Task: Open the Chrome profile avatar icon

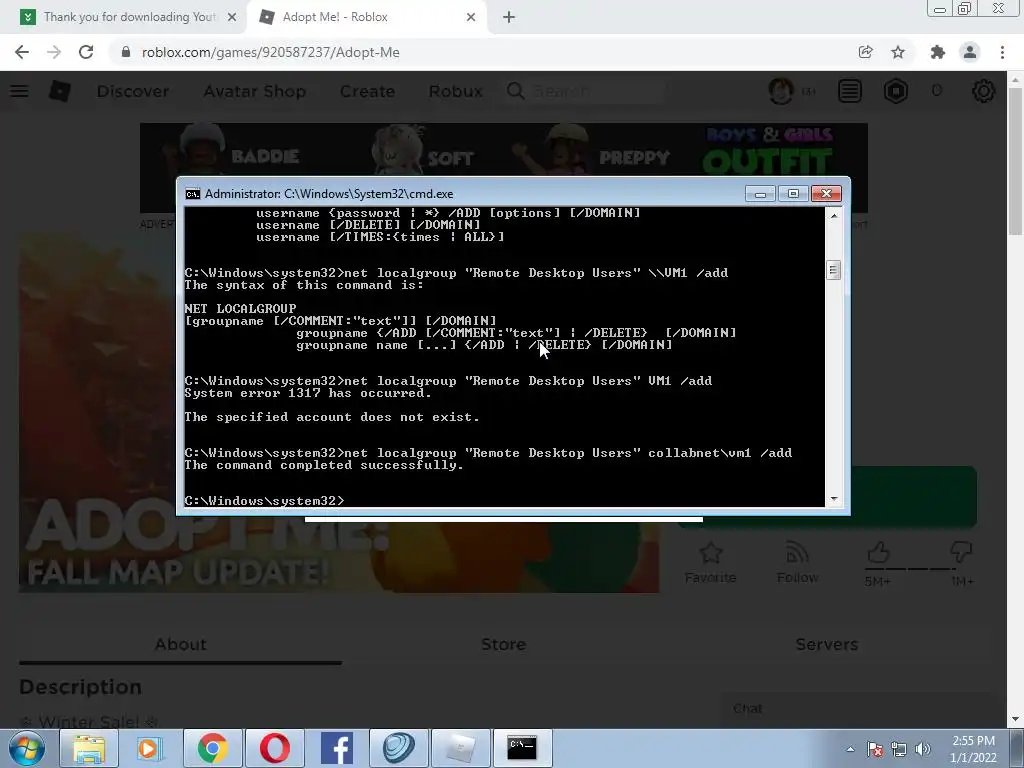Action: [970, 52]
